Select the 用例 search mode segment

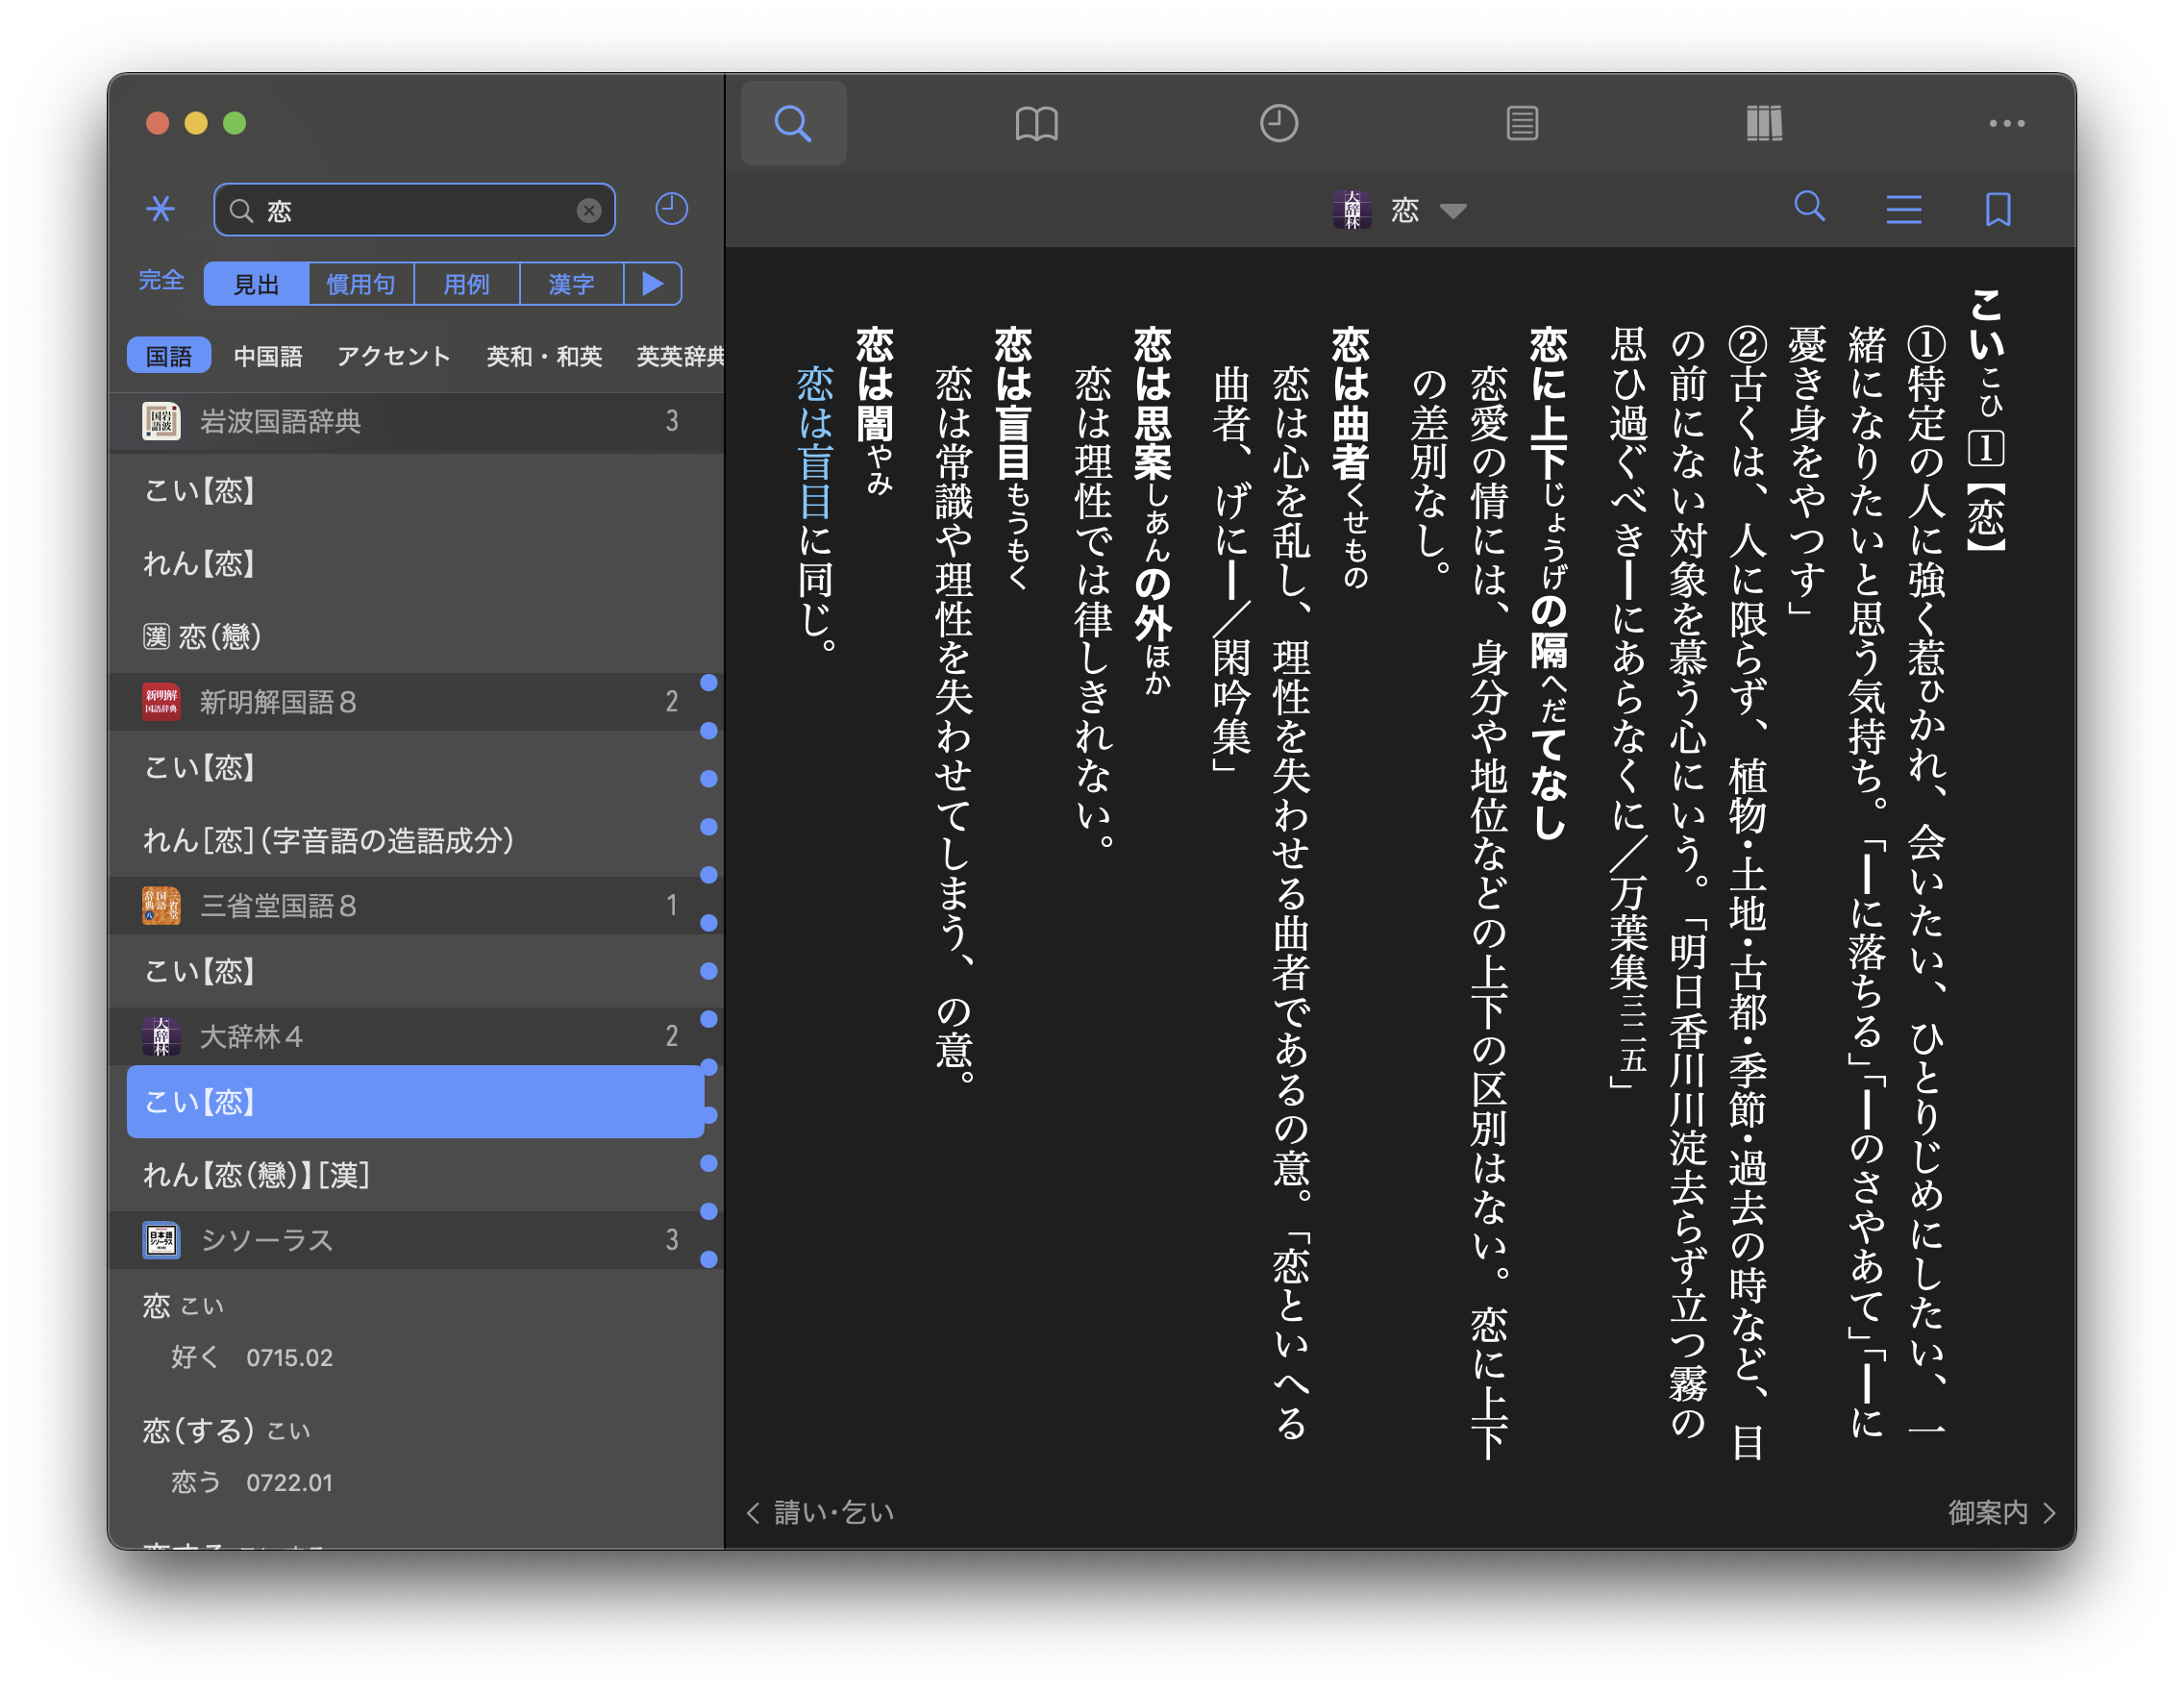click(x=466, y=284)
